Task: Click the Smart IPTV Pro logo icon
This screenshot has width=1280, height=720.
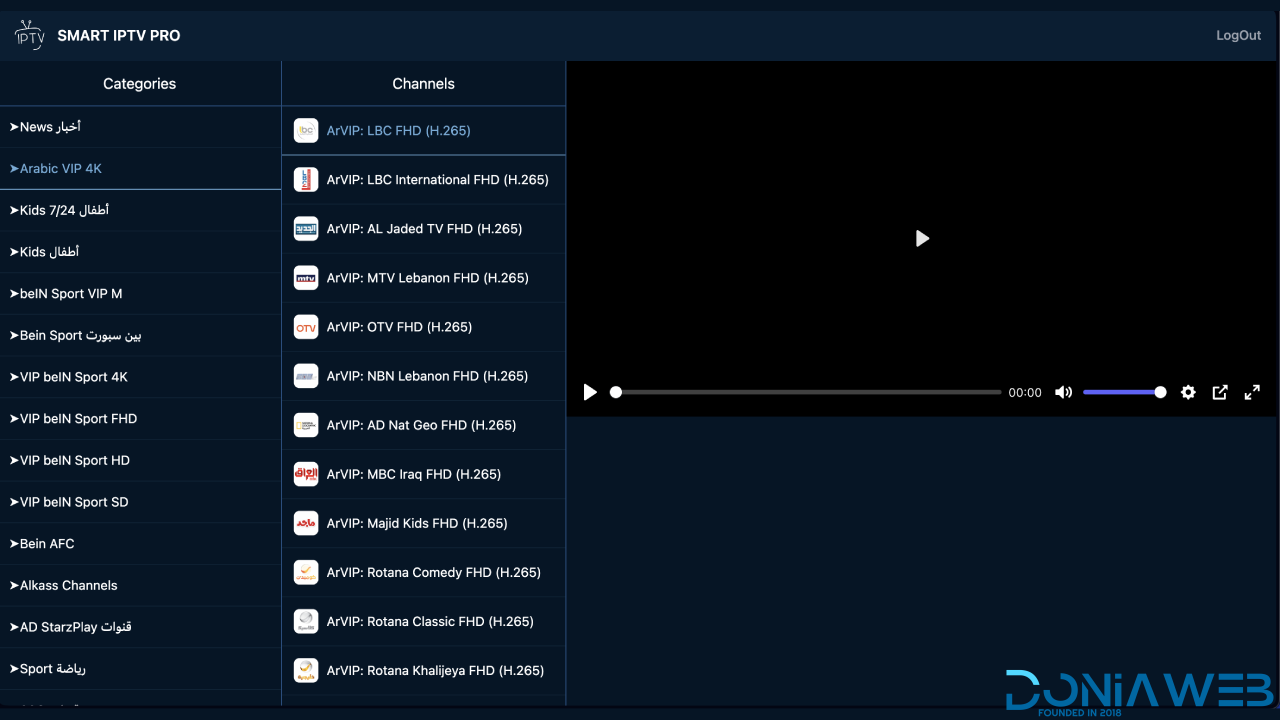Action: click(x=30, y=35)
